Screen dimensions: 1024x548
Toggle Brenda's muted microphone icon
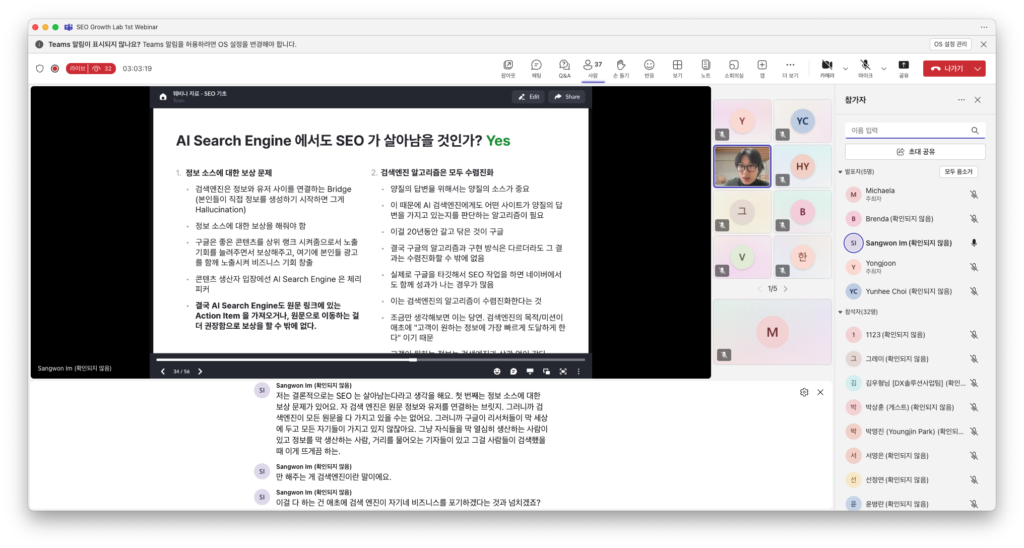(x=974, y=219)
